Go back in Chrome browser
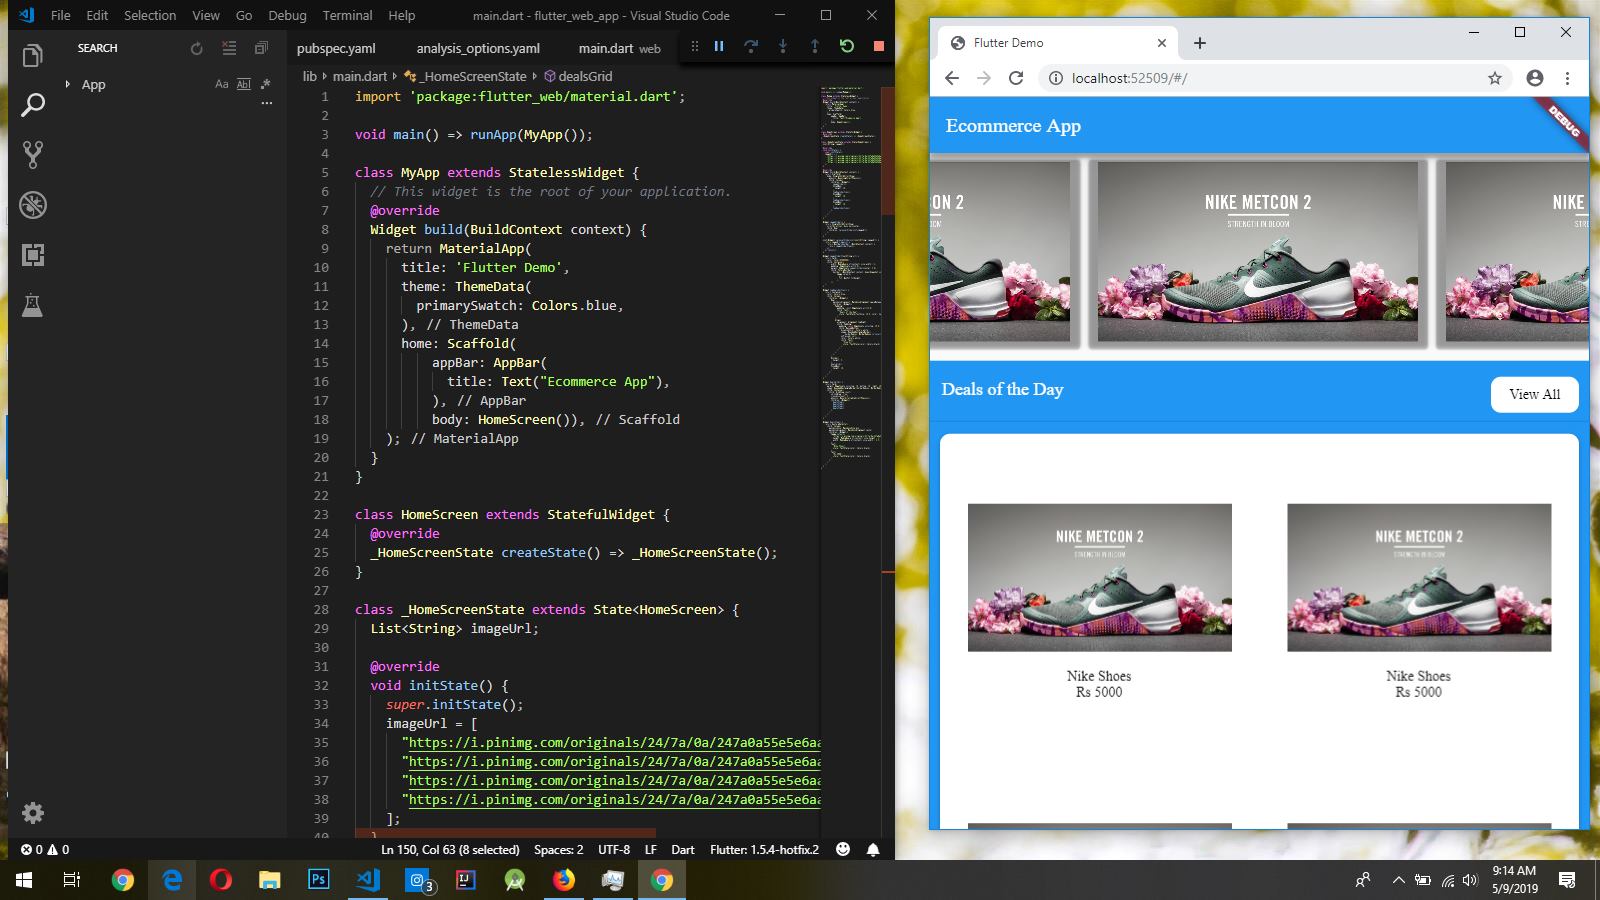 pyautogui.click(x=951, y=78)
